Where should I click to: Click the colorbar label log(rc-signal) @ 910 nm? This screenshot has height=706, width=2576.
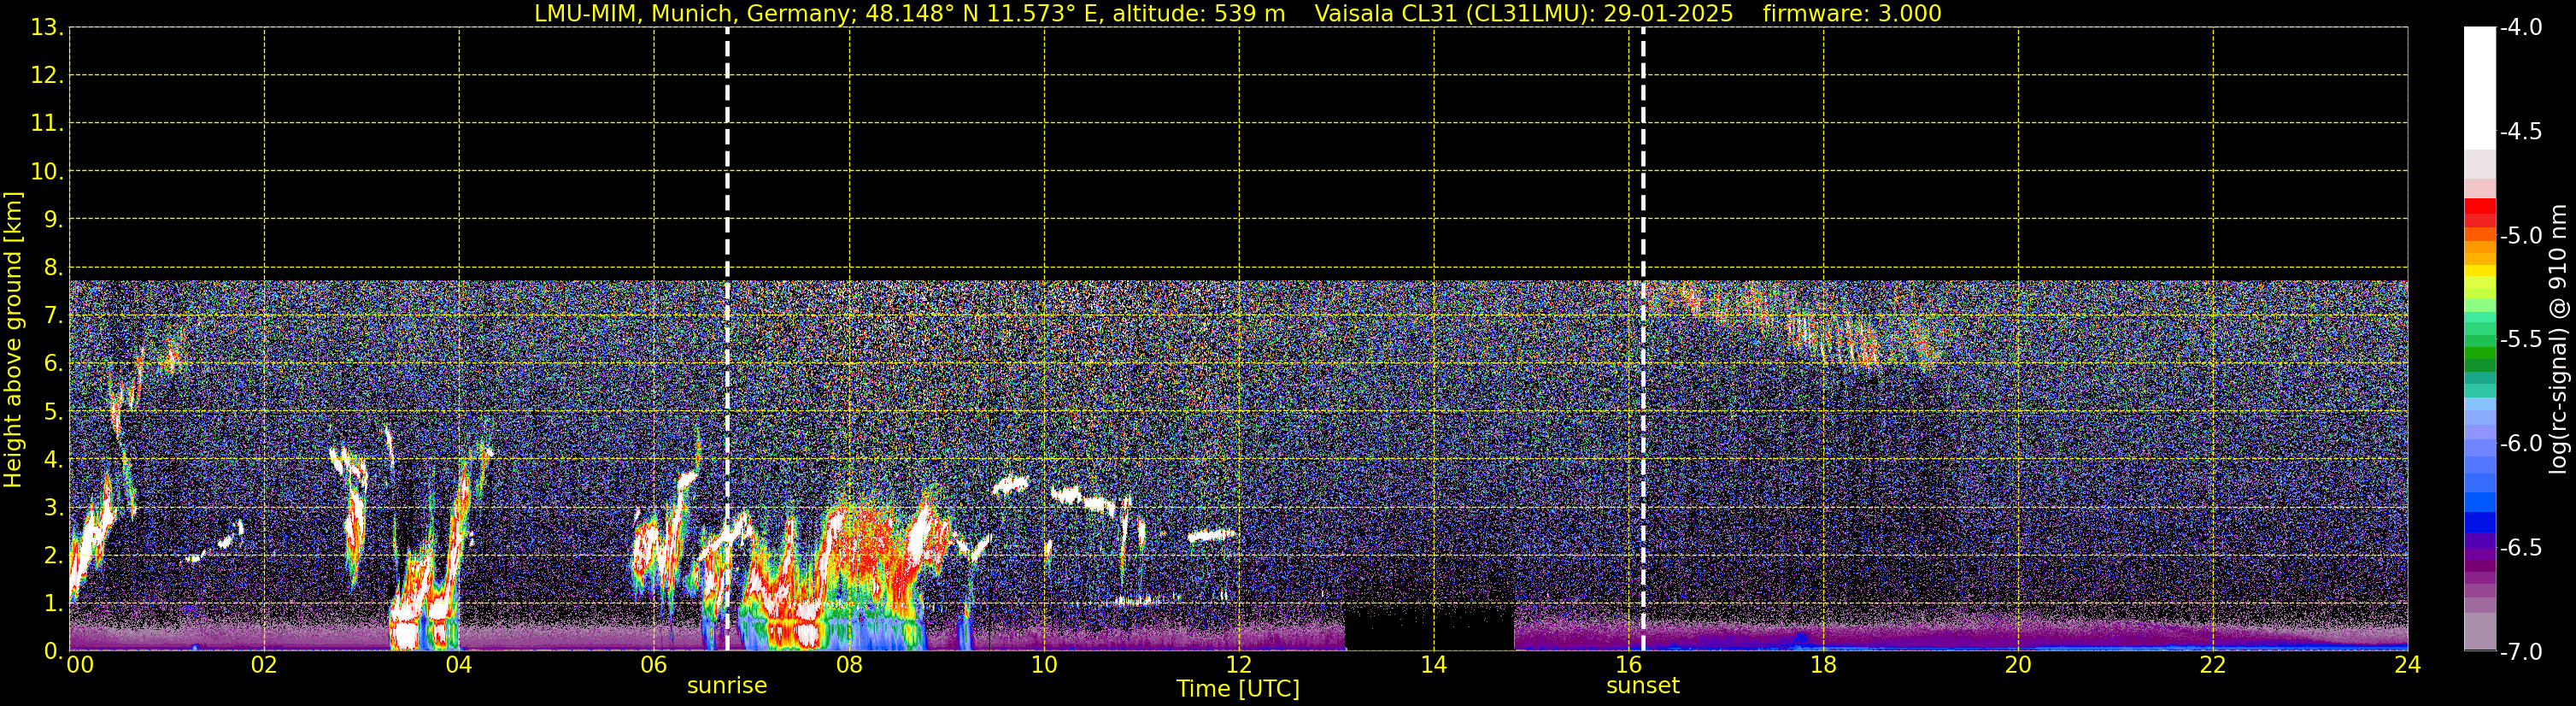(x=2558, y=339)
